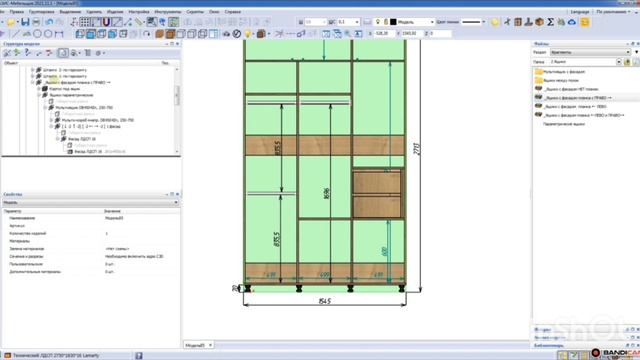Screen dimensions: 640x360
Task: Click the question mark icon in structure panel
Action: [28, 53]
